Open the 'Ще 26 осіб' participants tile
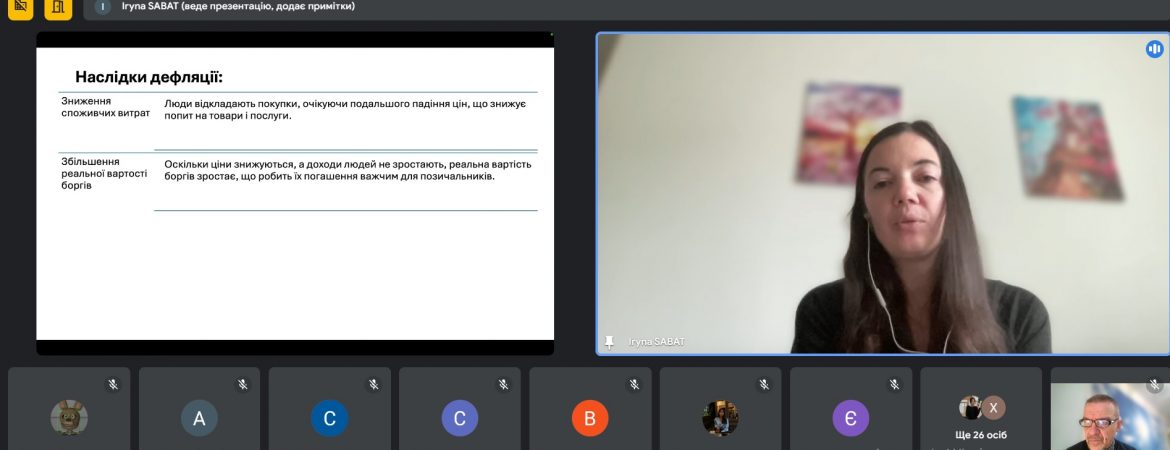The image size is (1170, 450). pos(980,408)
